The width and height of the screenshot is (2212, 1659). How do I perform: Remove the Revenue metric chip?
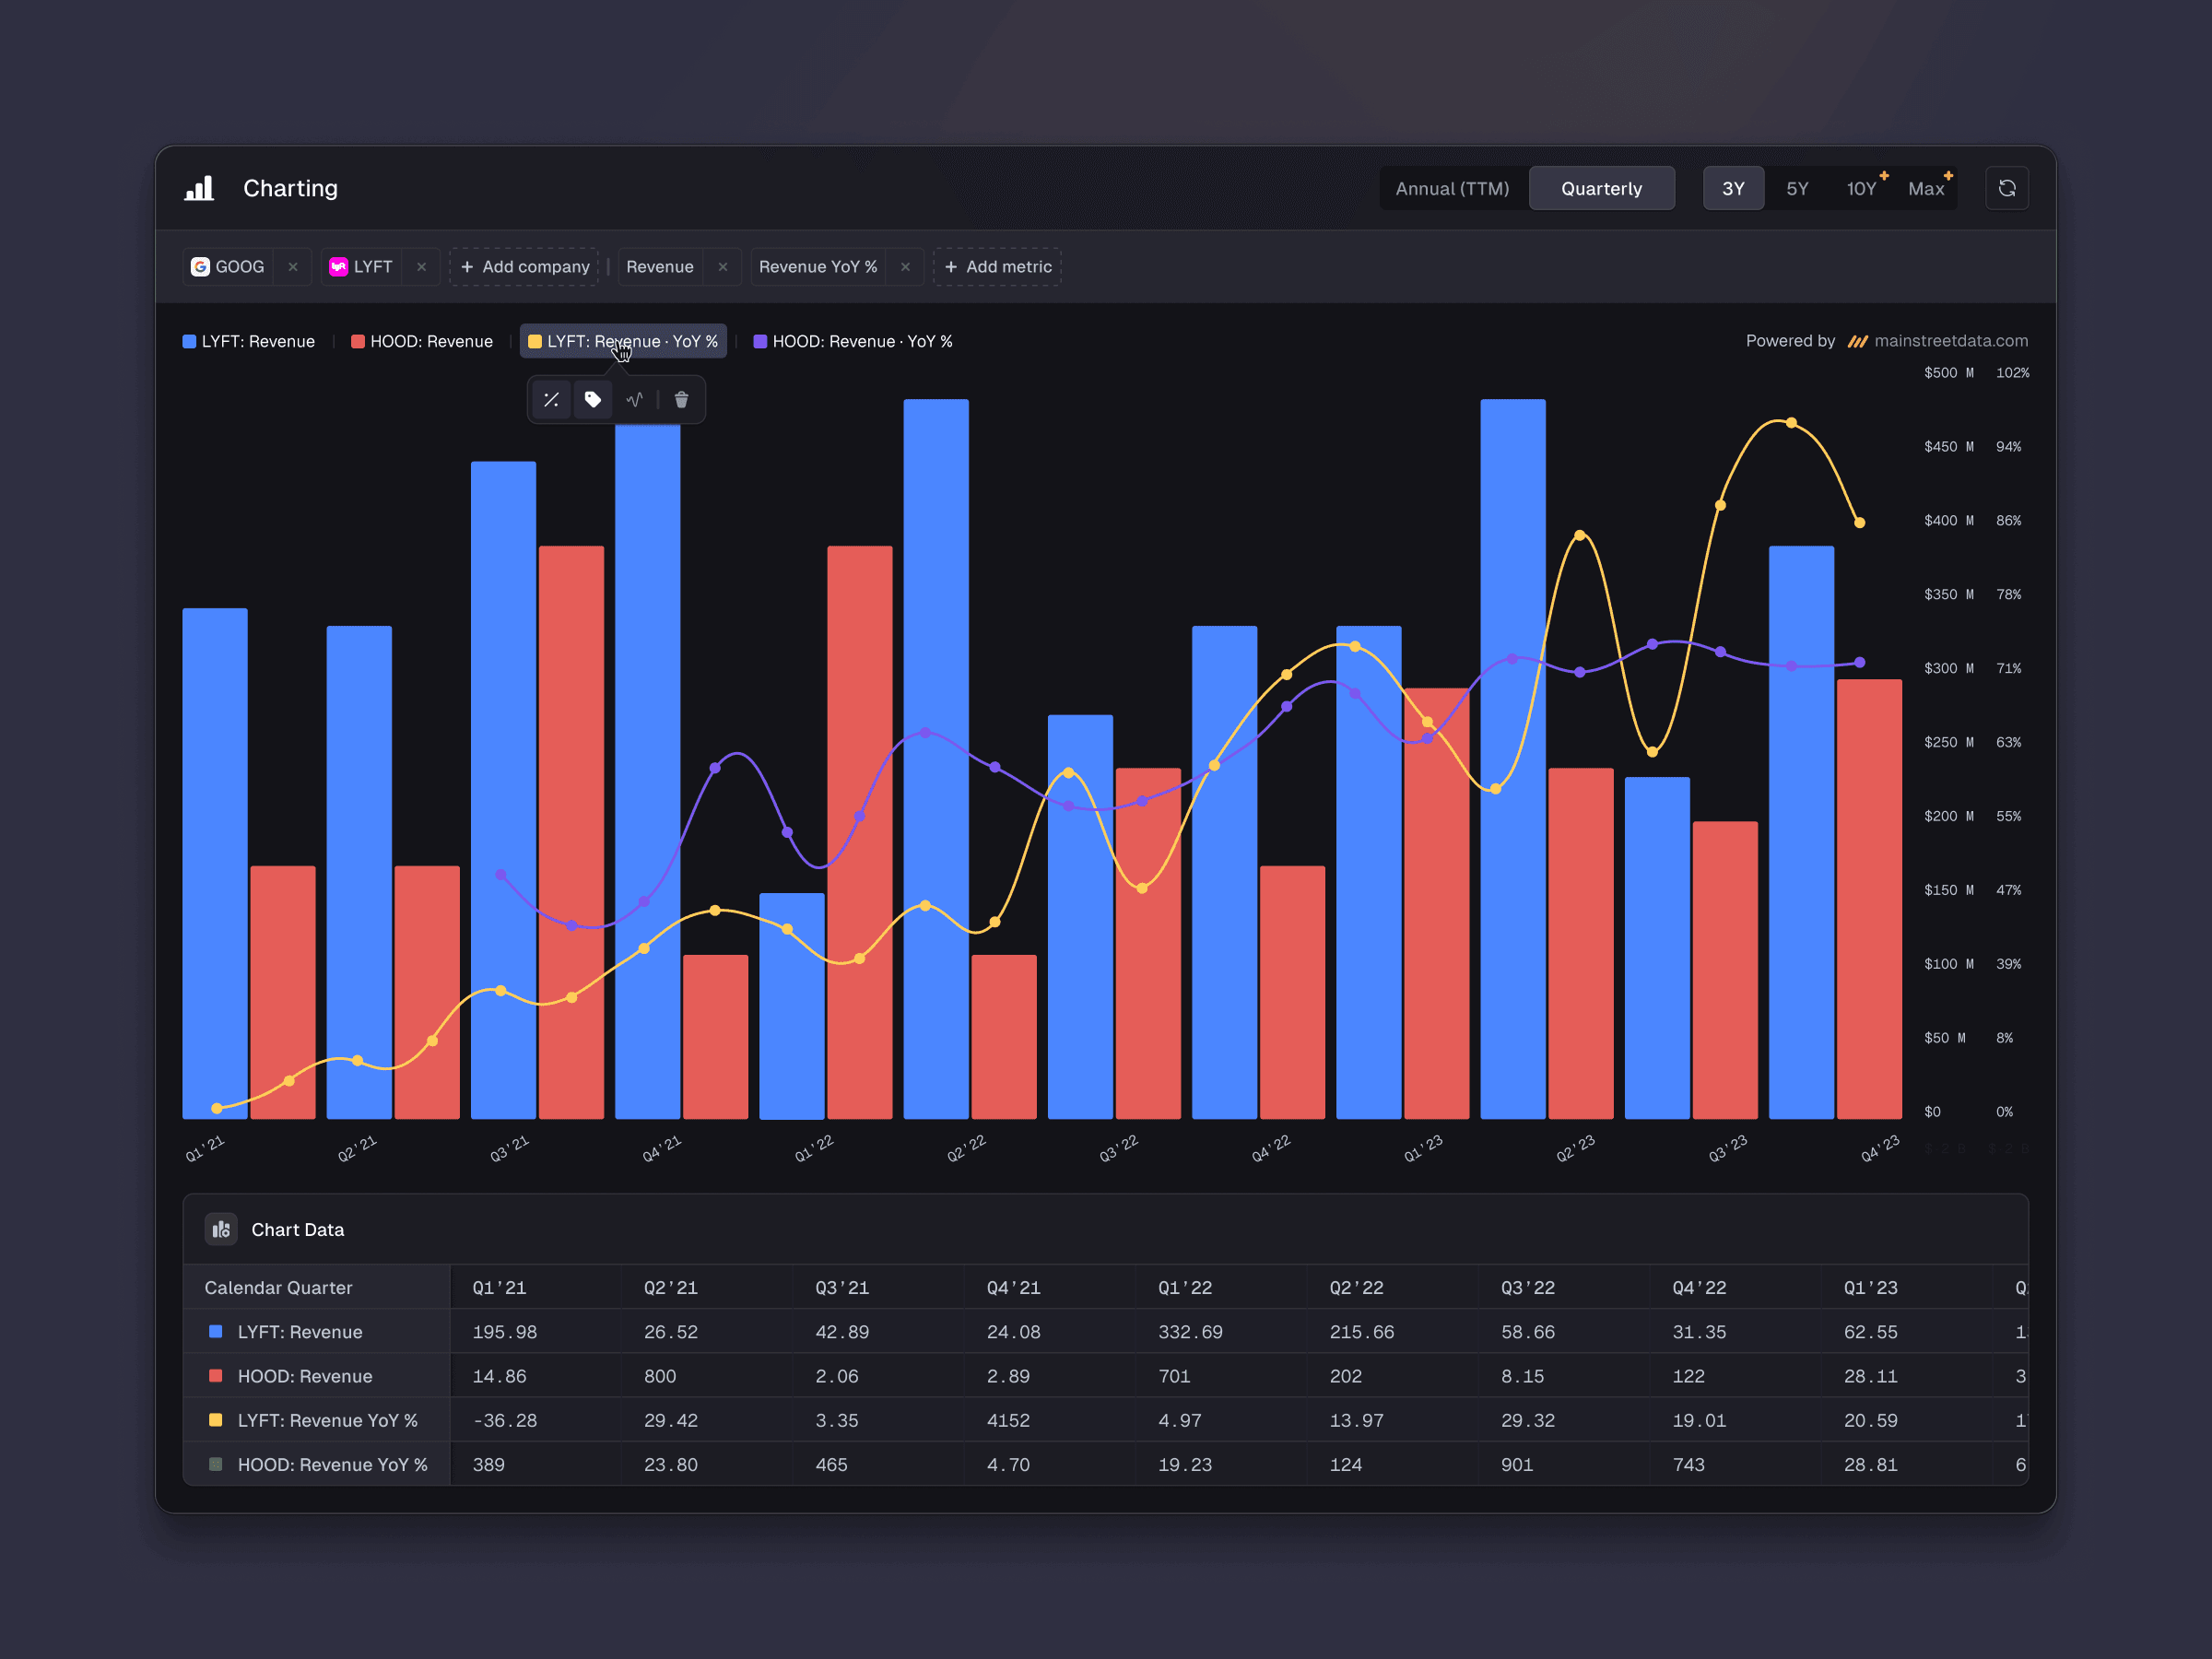(722, 267)
